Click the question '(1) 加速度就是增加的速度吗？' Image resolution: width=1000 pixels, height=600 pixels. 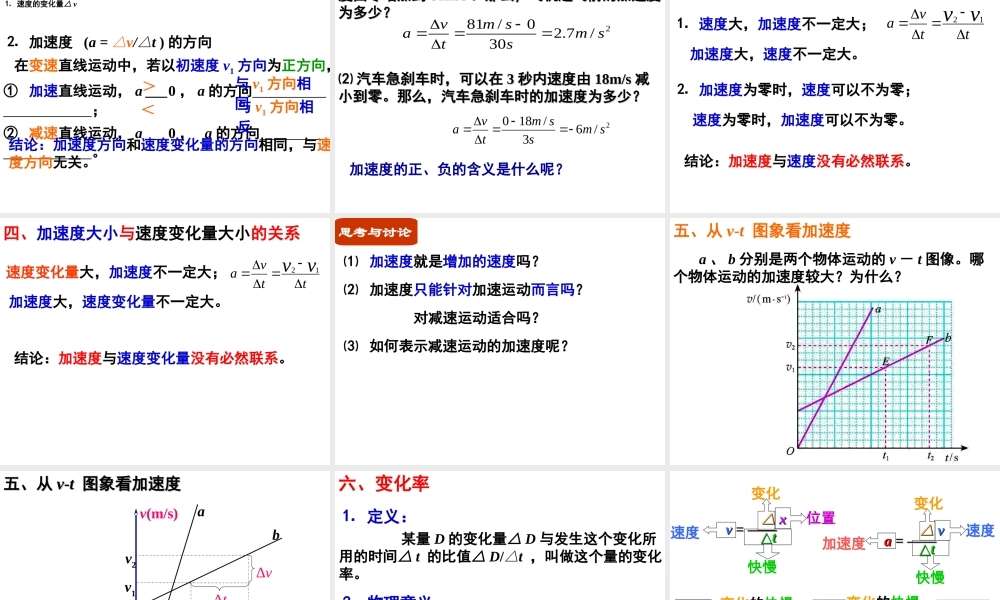point(442,261)
